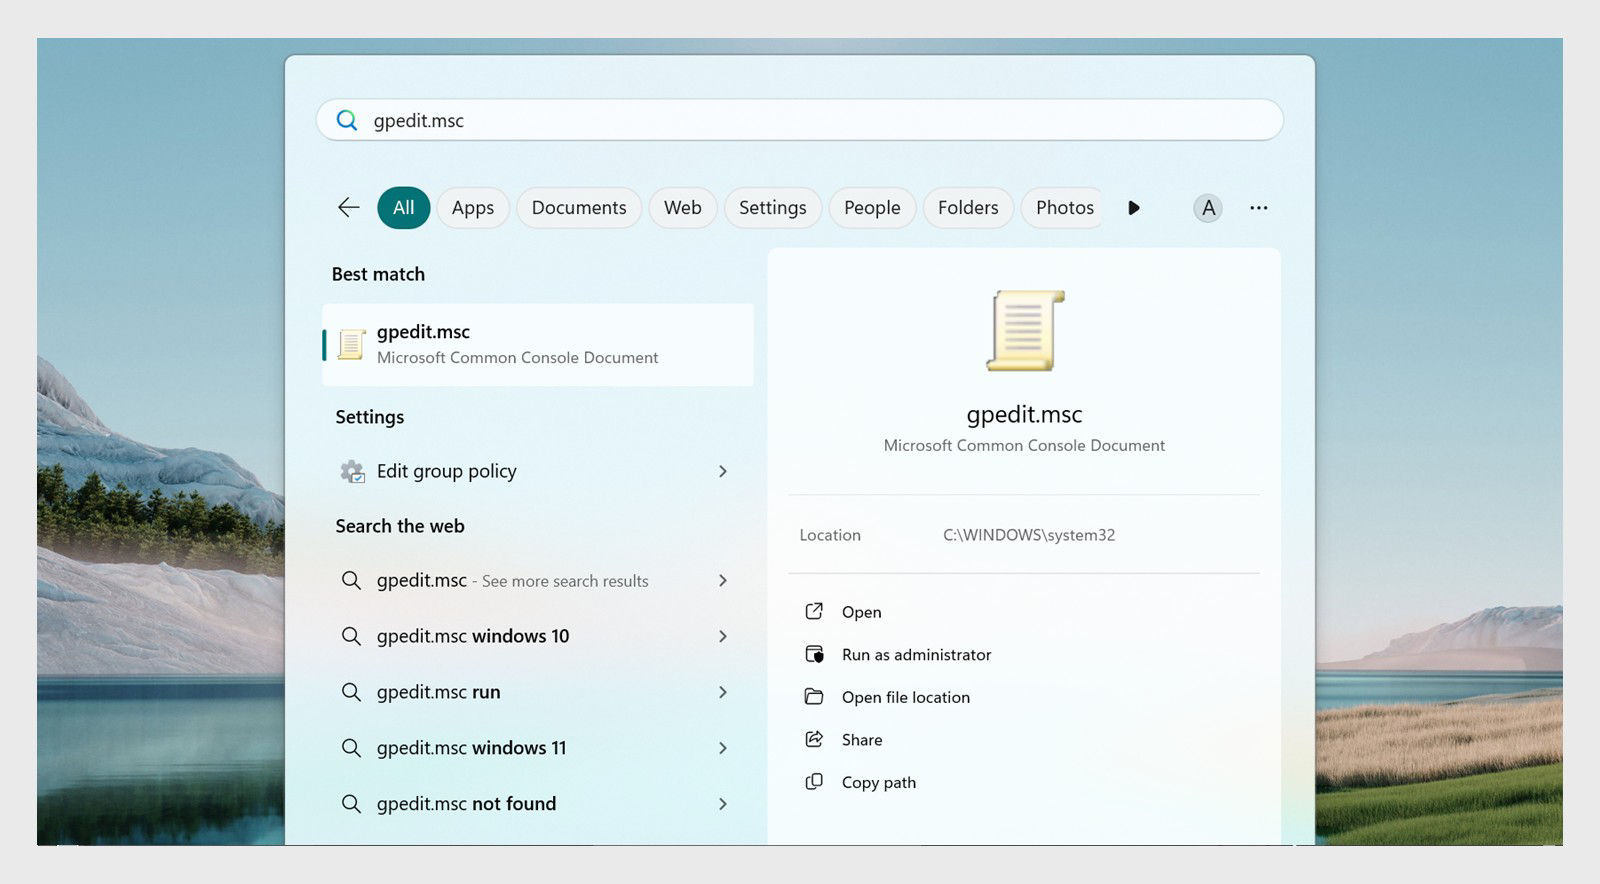
Task: Click Open file location
Action: click(906, 698)
